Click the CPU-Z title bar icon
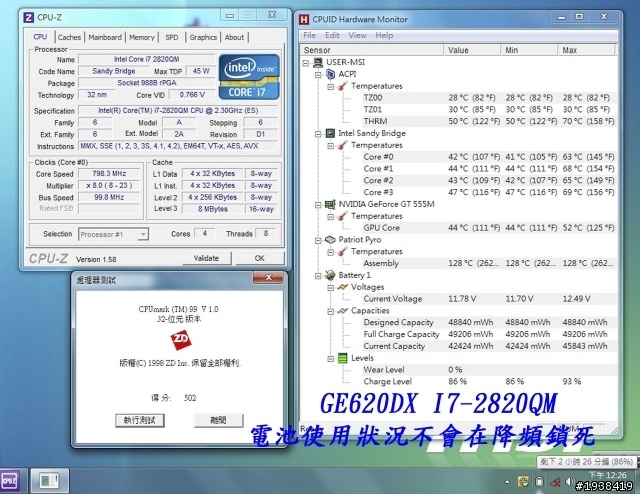The width and height of the screenshot is (640, 494). click(29, 17)
